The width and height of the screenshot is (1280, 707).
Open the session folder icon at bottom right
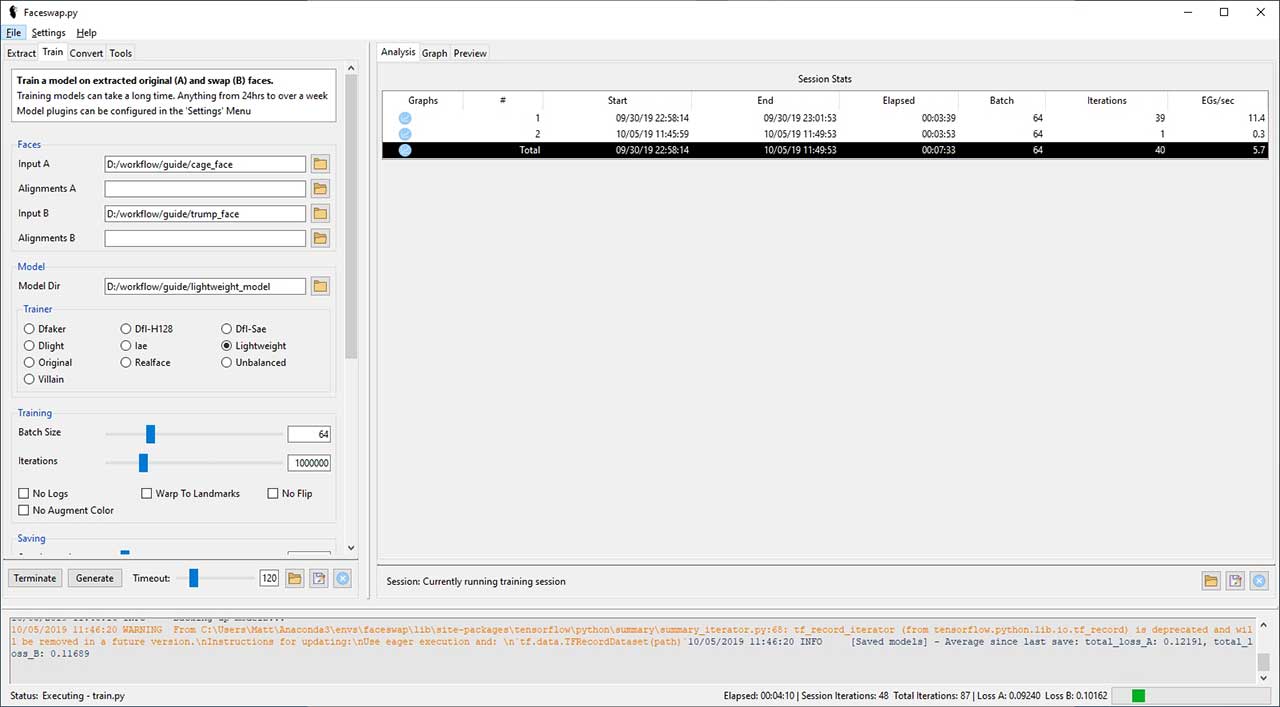(1210, 581)
